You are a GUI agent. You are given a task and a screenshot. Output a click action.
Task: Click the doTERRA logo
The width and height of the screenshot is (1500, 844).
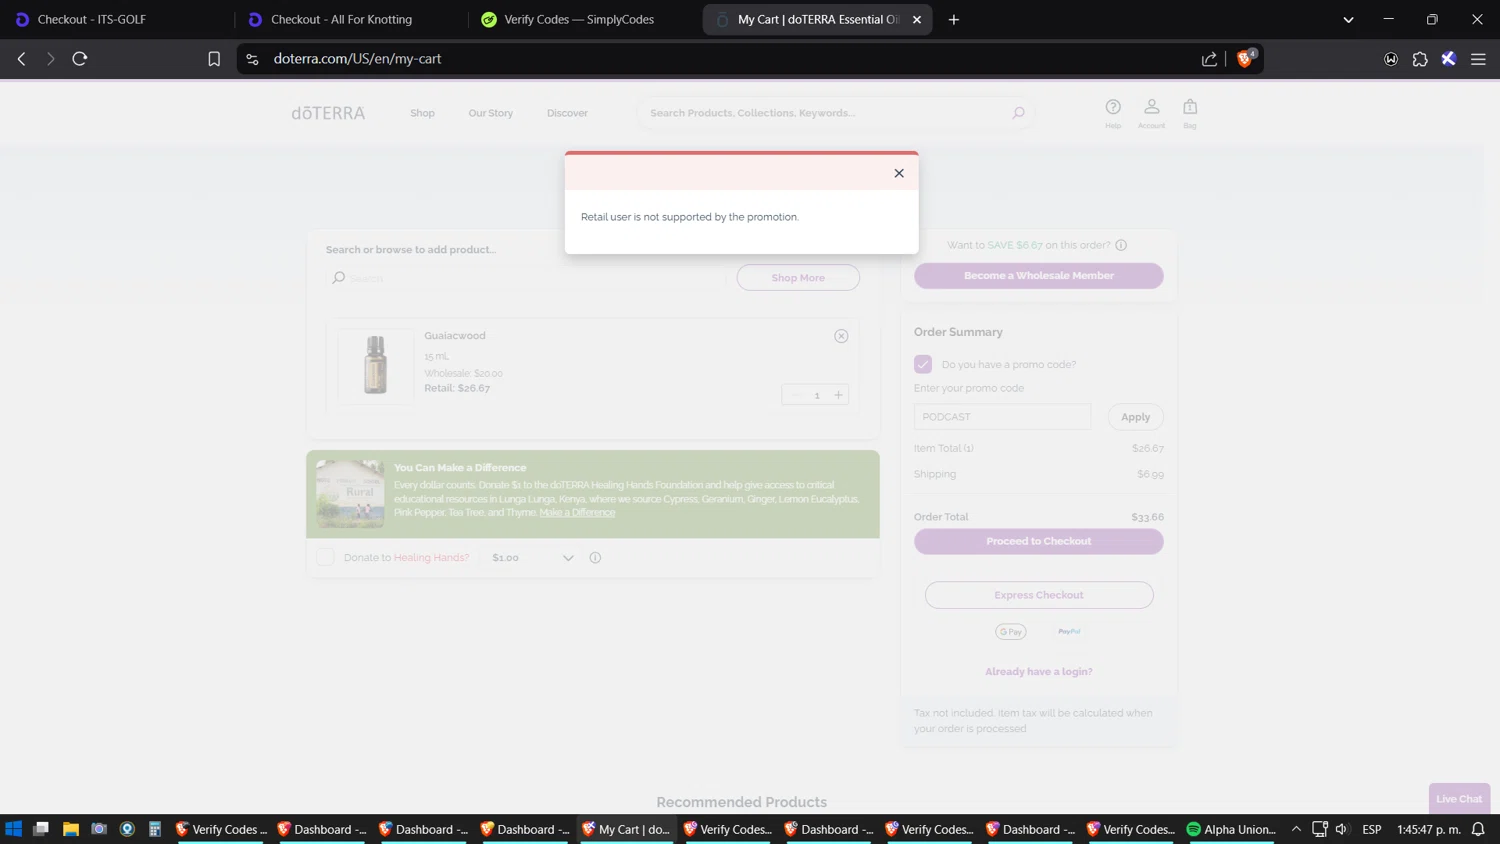(328, 113)
